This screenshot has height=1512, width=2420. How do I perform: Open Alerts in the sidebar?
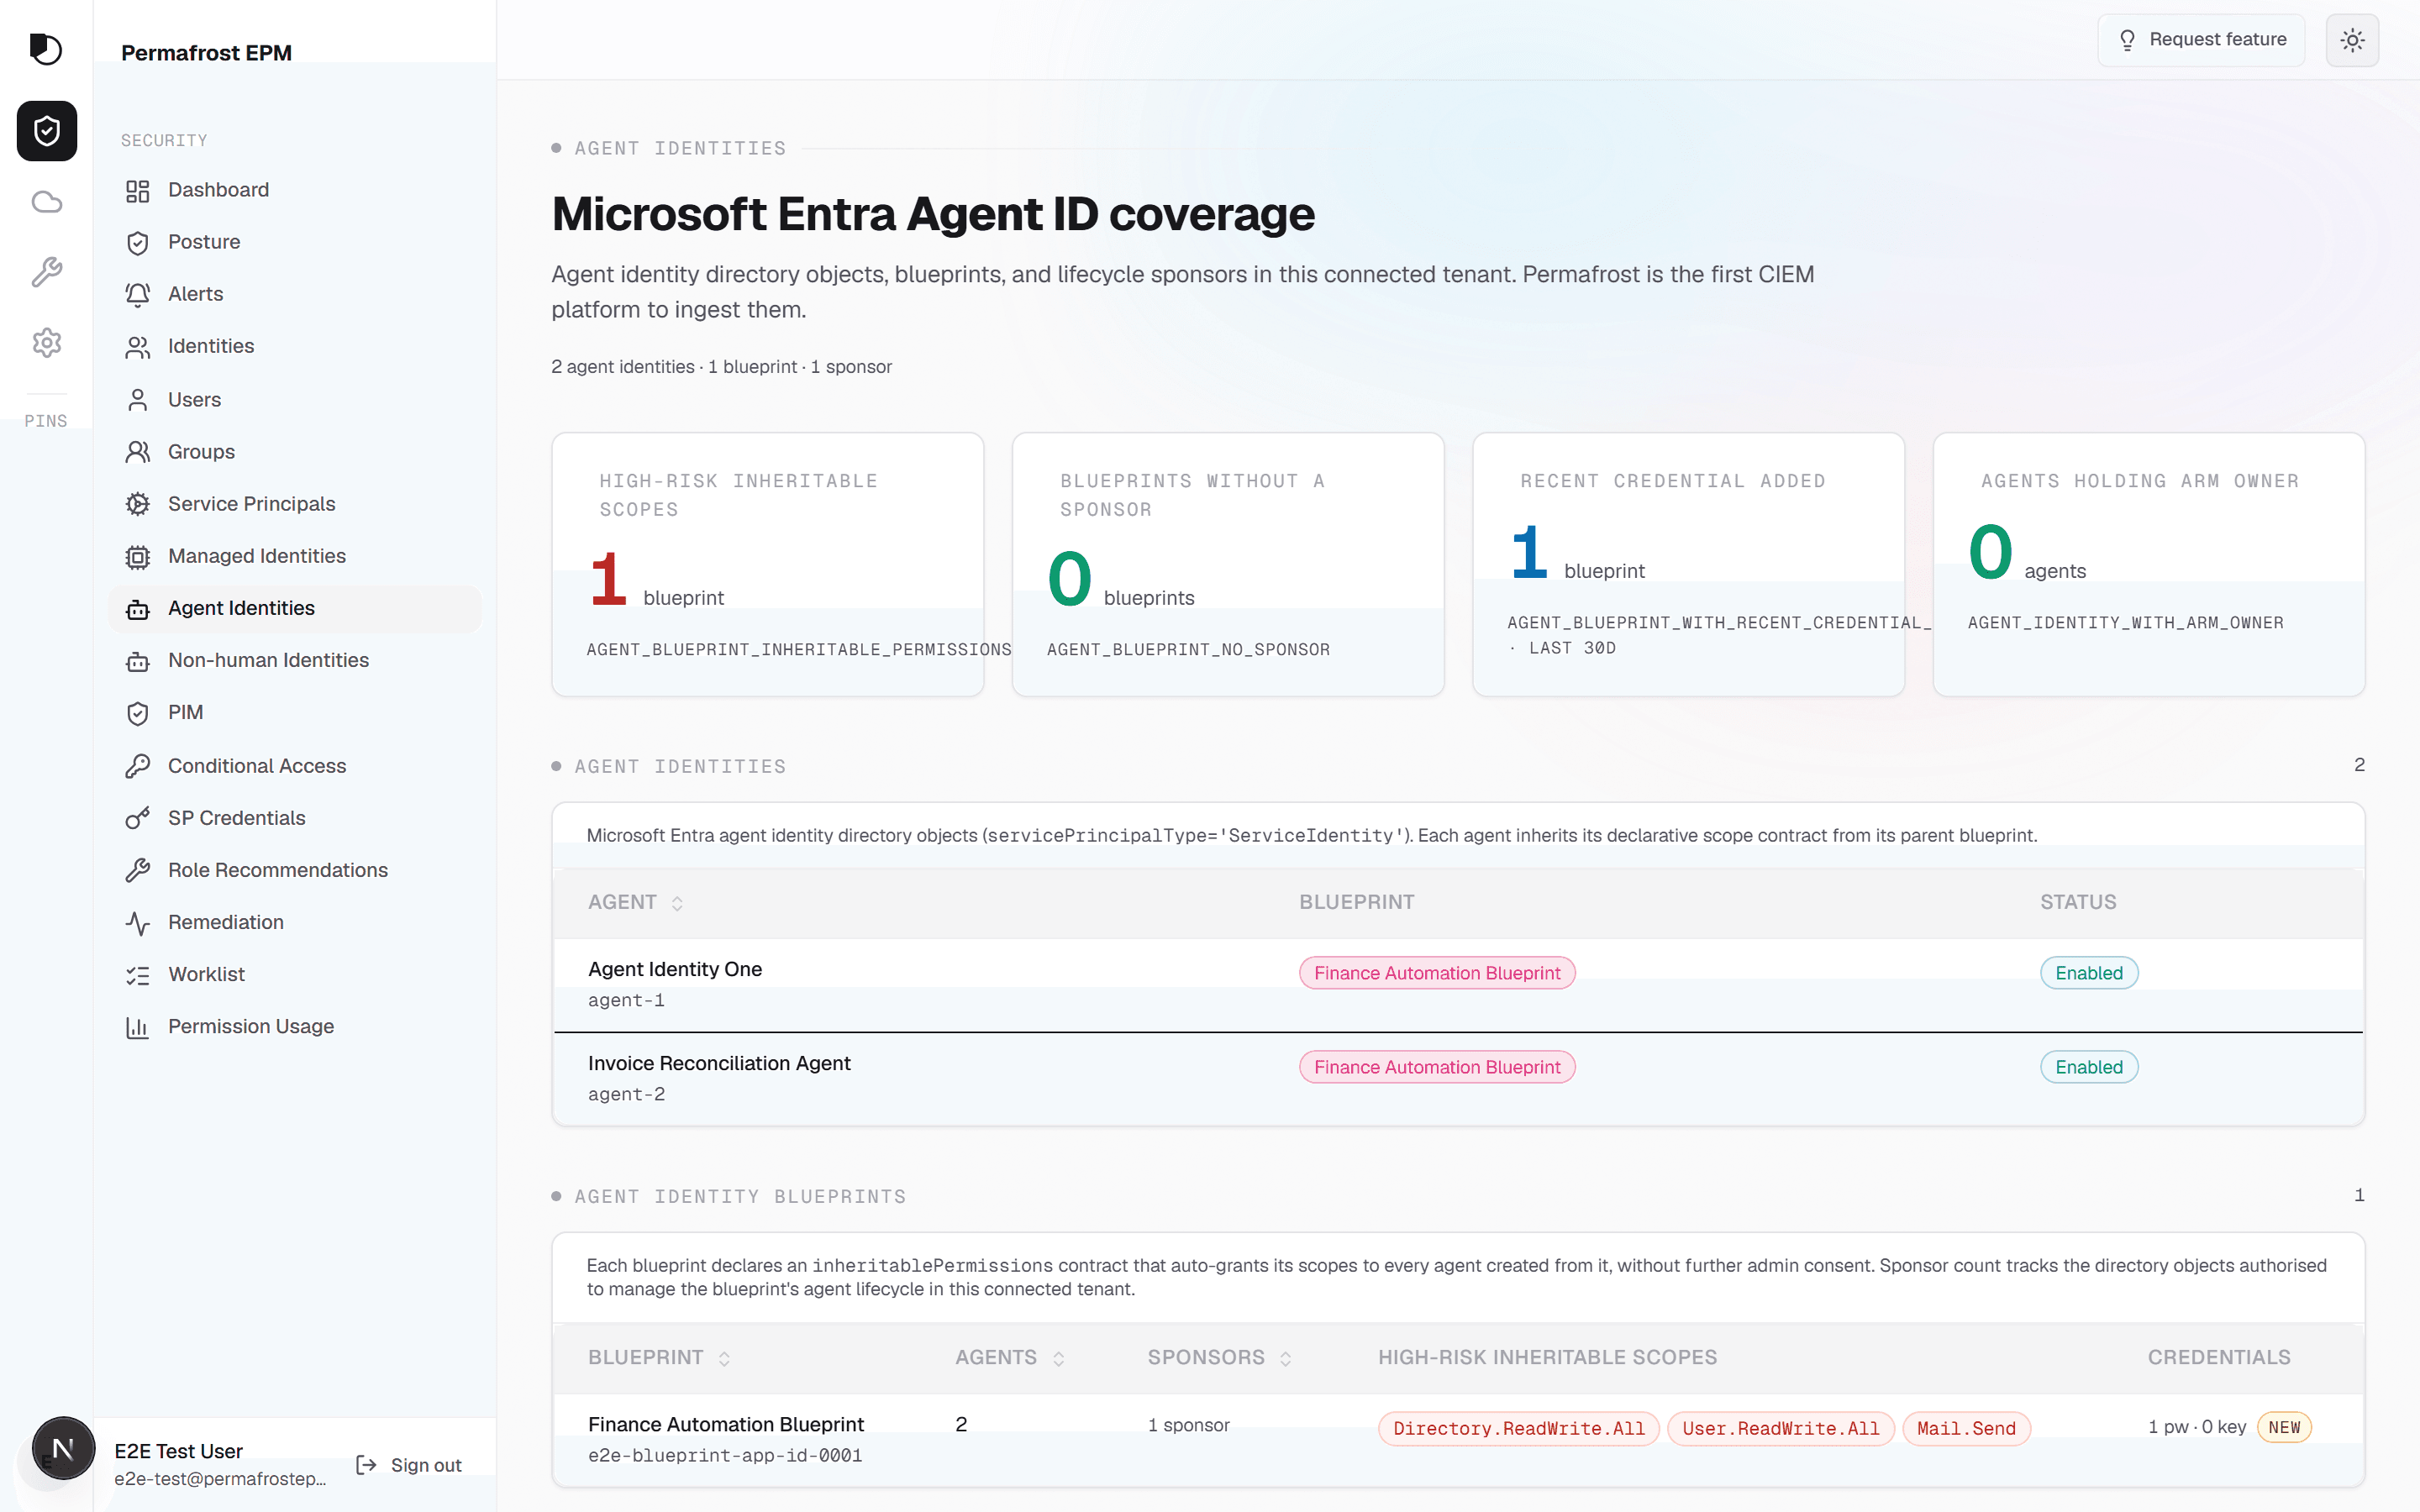point(295,294)
